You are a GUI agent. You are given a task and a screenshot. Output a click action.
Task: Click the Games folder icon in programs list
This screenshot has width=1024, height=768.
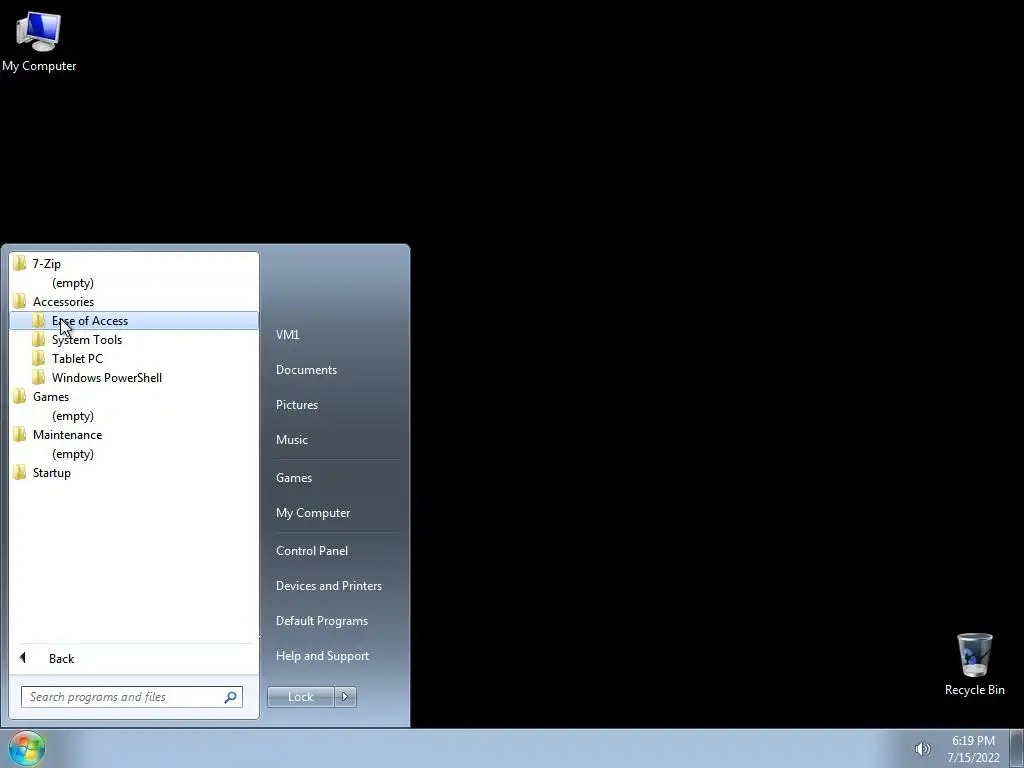[x=20, y=396]
